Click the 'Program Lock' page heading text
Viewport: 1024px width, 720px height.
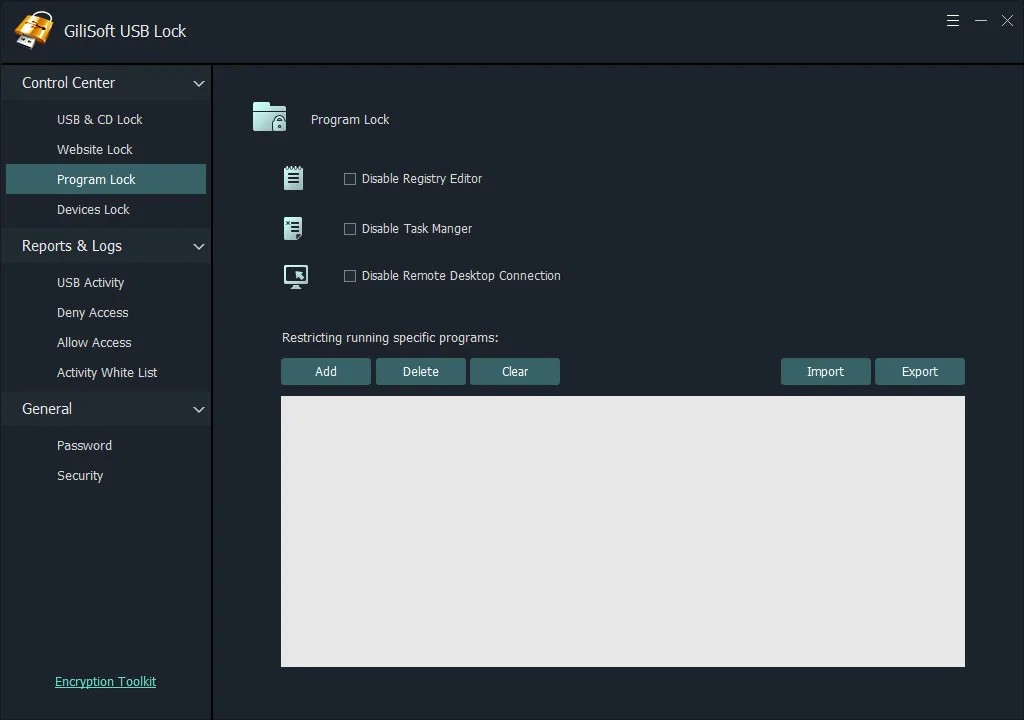pyautogui.click(x=350, y=120)
